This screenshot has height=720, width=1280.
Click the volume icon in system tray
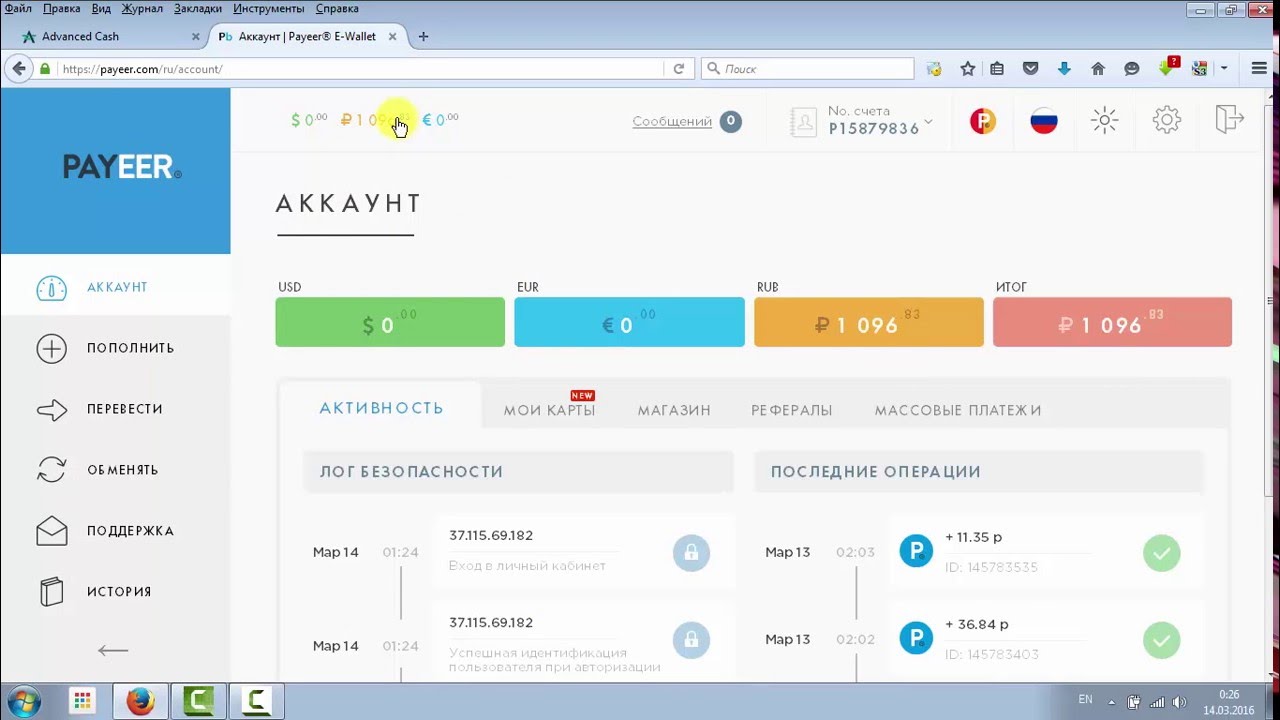[x=1180, y=702]
